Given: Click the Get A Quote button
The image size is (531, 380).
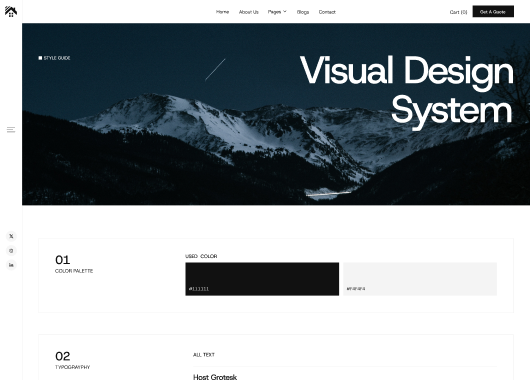Looking at the screenshot, I should click(x=493, y=12).
